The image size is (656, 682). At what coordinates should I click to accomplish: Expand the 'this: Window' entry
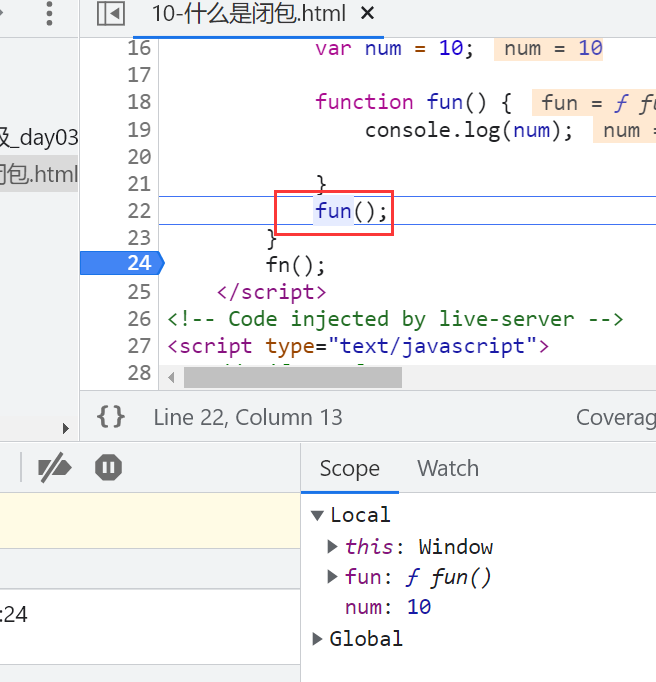click(x=333, y=547)
